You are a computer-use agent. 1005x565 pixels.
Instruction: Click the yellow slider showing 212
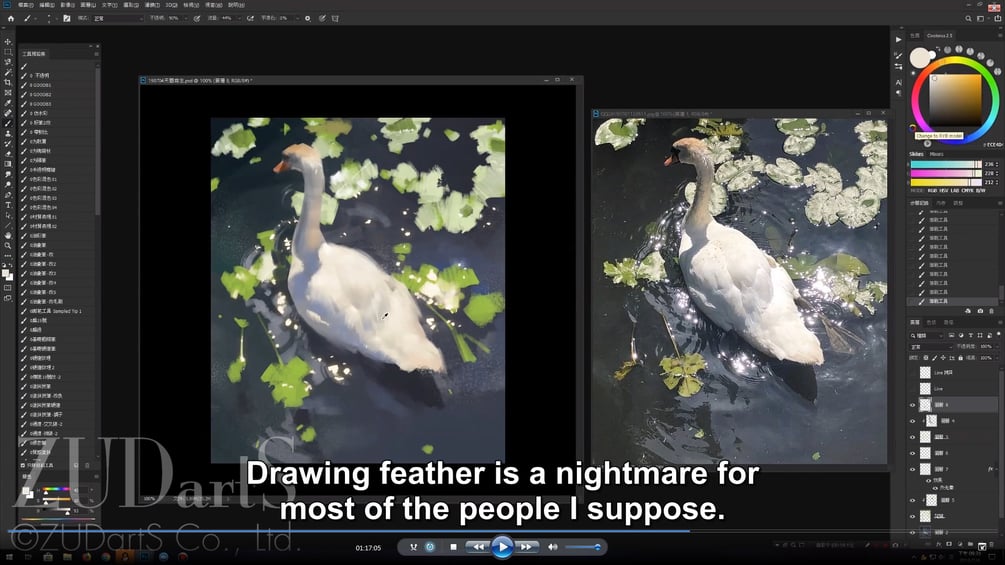click(946, 182)
